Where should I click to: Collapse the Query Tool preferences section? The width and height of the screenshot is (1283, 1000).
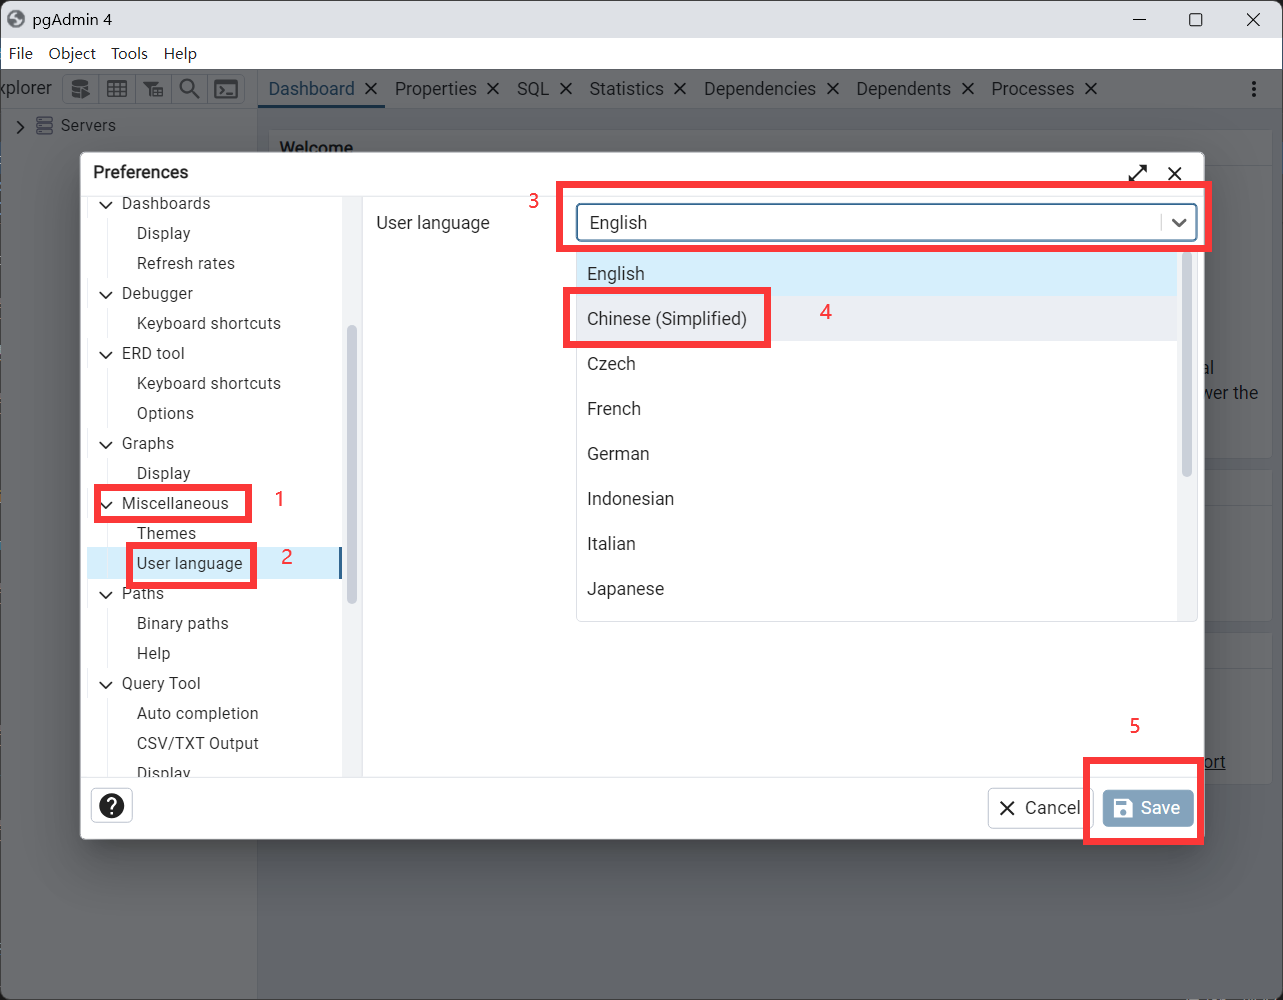[106, 684]
